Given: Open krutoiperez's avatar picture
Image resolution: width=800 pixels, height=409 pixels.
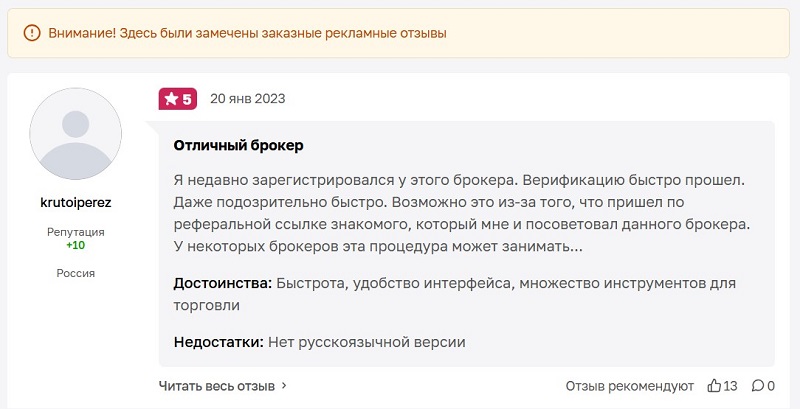Looking at the screenshot, I should click(76, 134).
